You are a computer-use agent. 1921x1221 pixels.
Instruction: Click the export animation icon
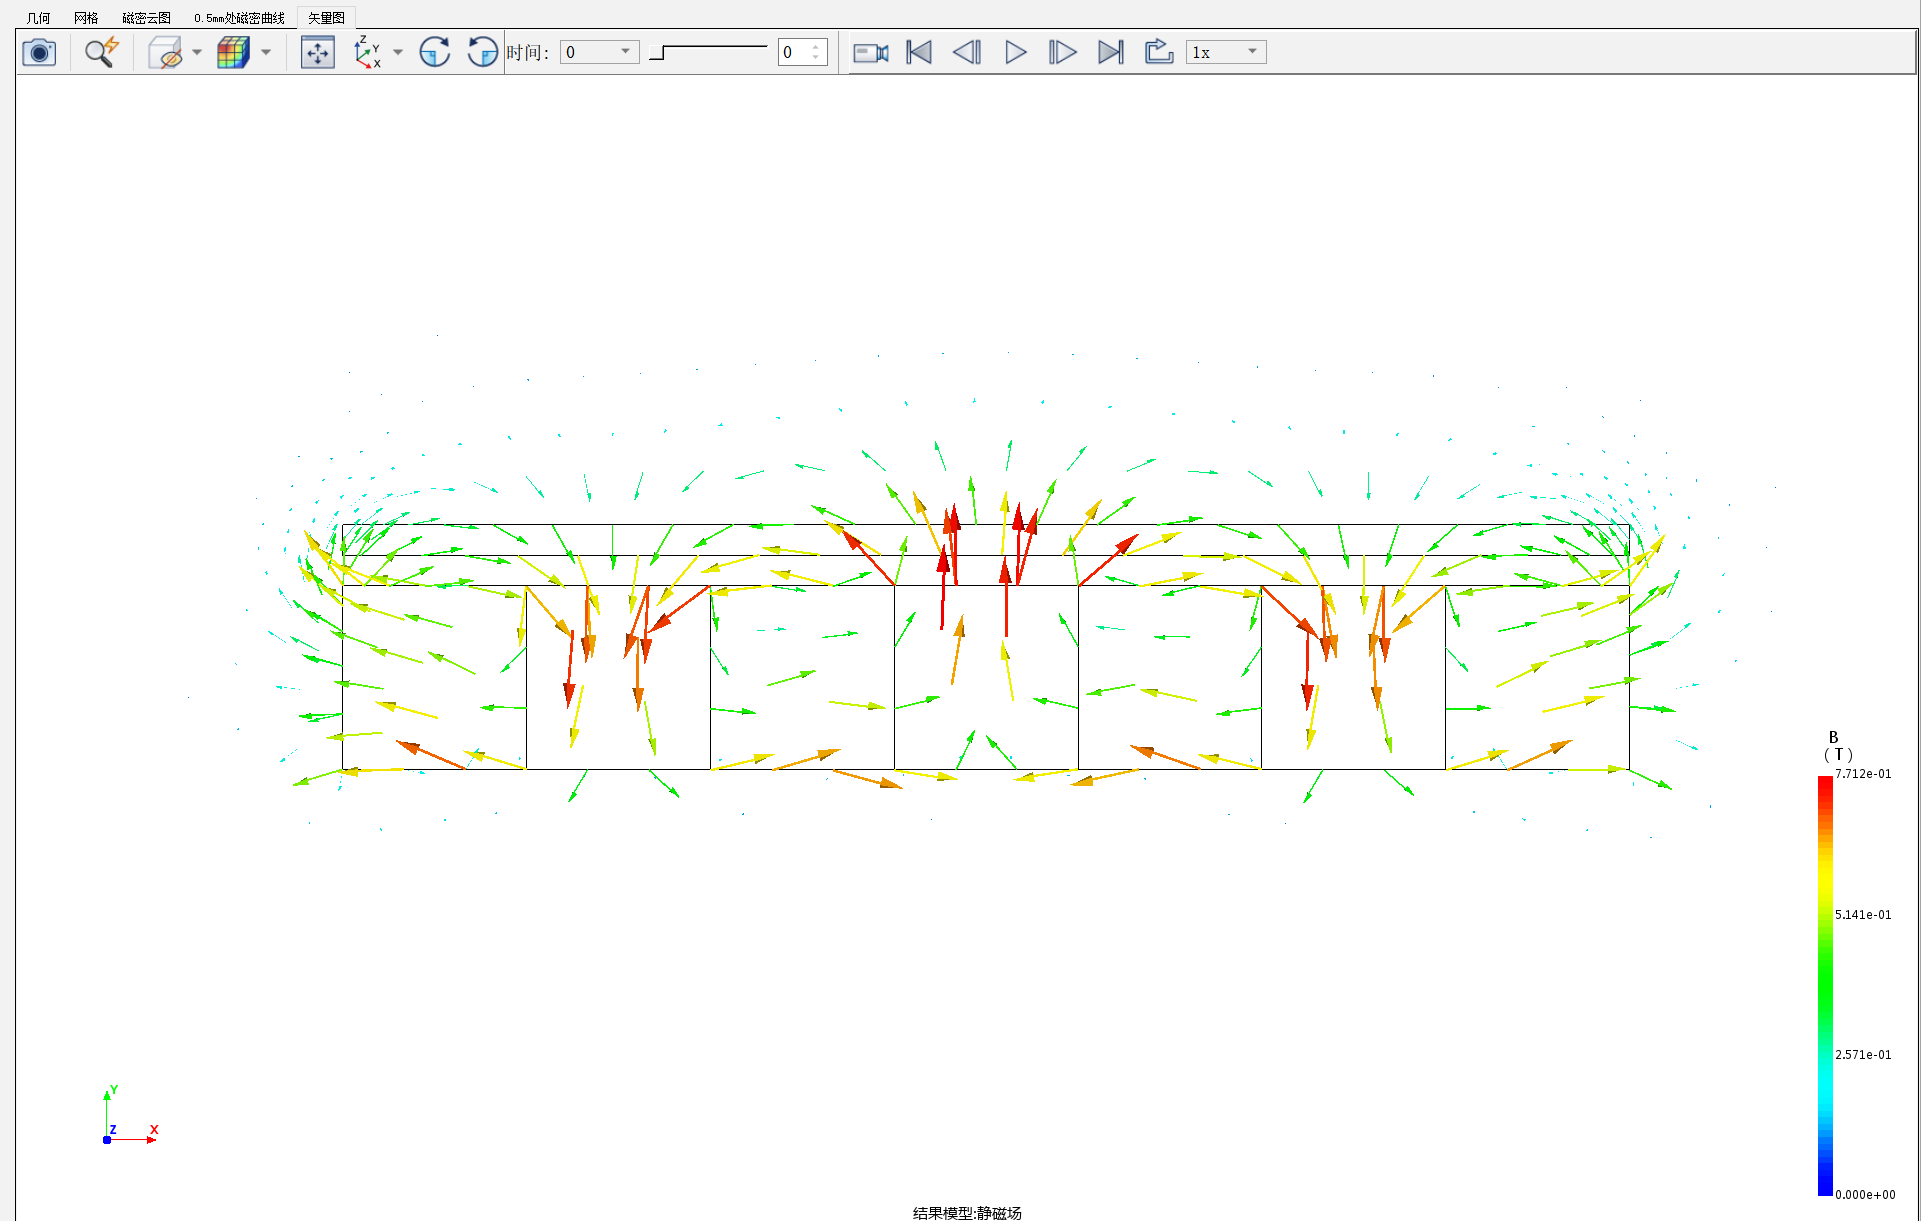(1159, 52)
